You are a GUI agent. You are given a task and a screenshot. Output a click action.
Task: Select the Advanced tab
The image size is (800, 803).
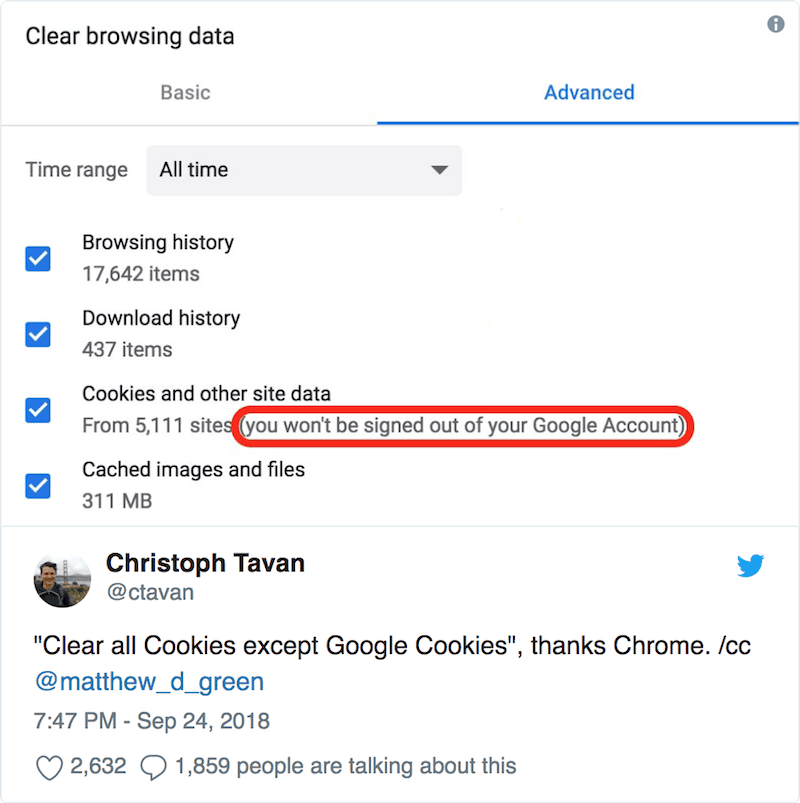[589, 93]
